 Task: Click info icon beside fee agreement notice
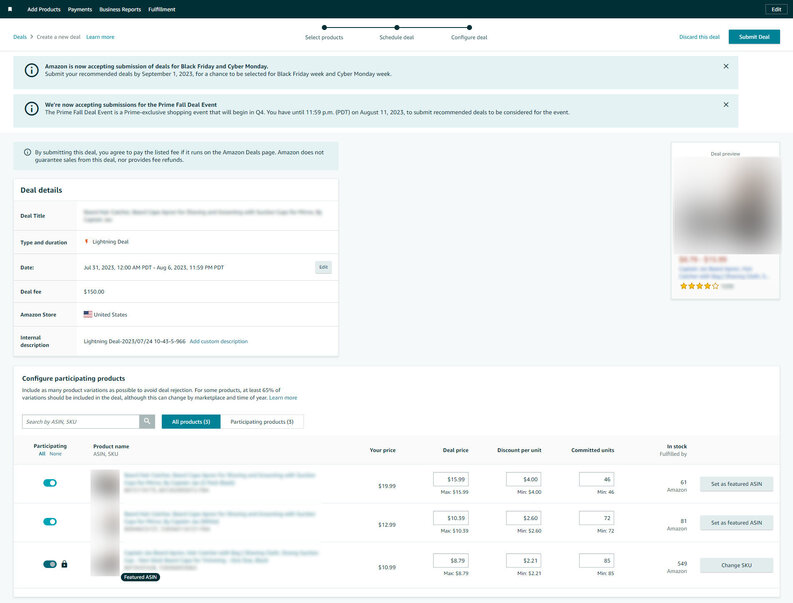point(27,152)
